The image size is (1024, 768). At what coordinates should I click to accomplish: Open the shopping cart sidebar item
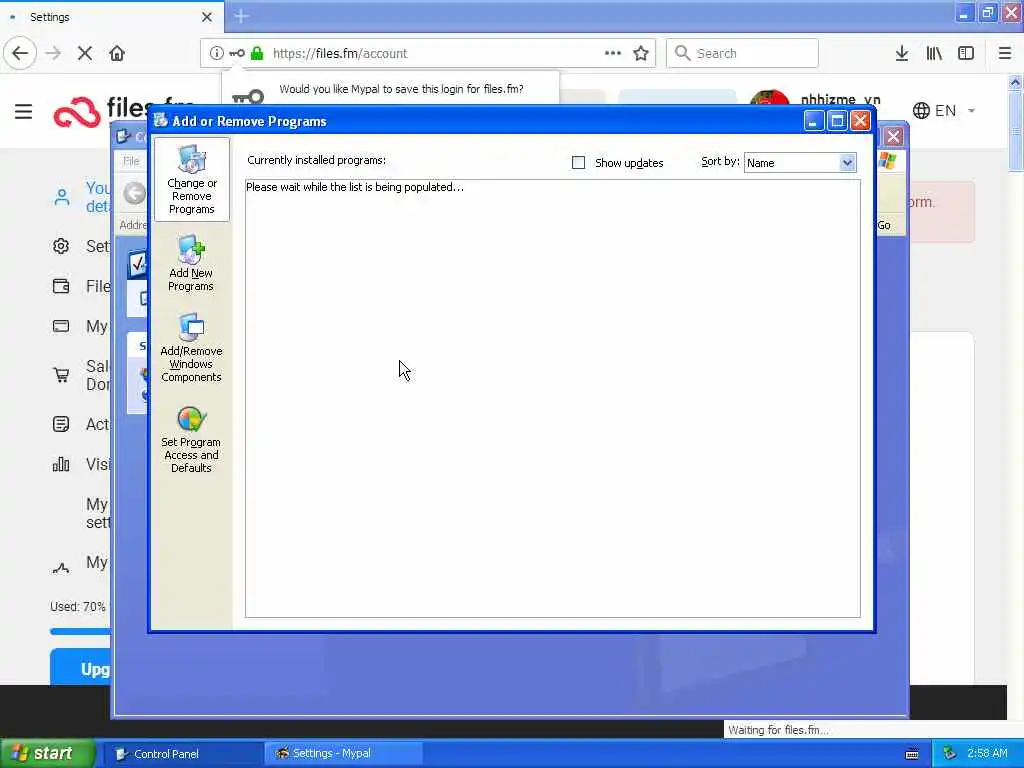[61, 375]
